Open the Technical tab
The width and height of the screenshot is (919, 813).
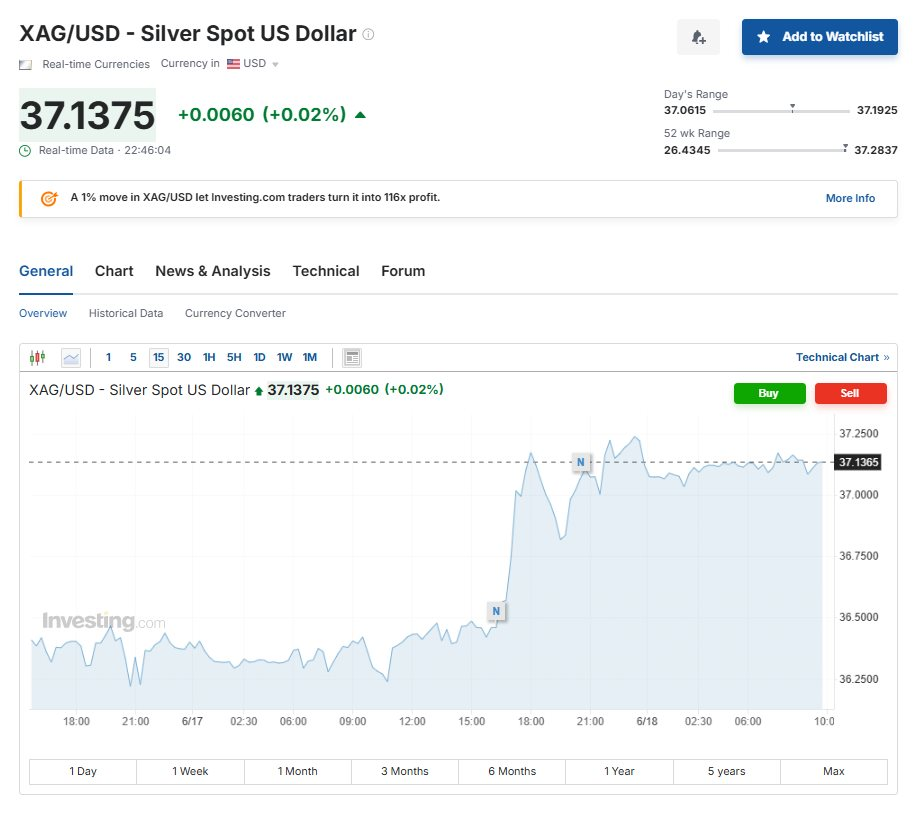point(326,271)
